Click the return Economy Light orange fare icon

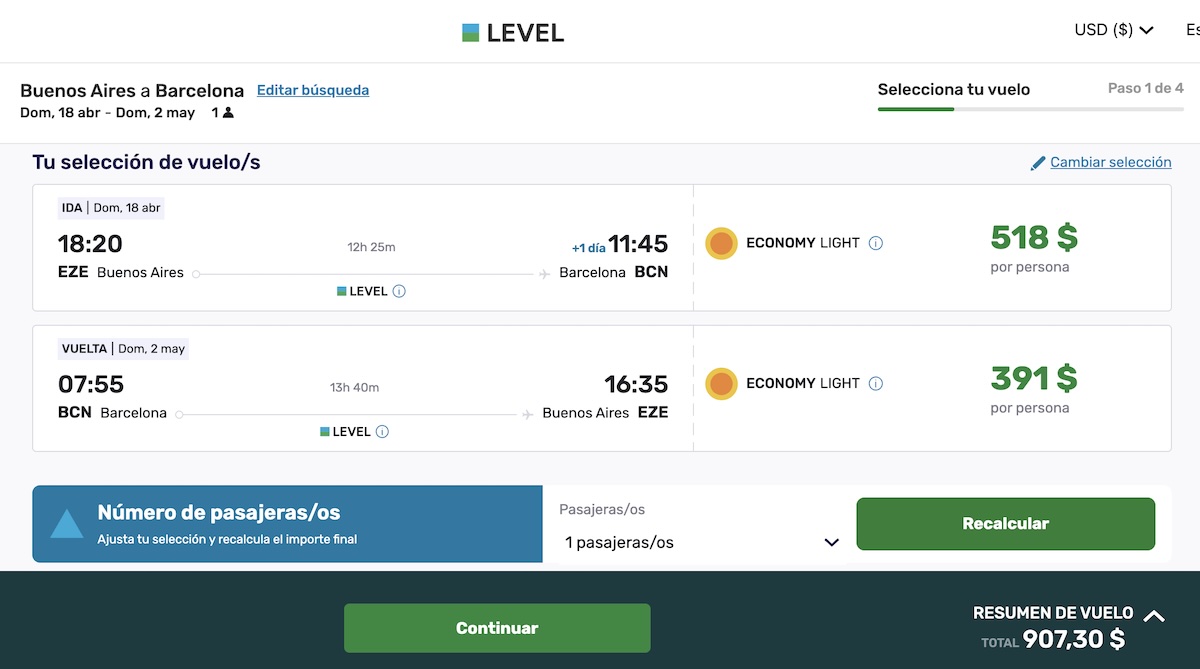click(x=721, y=383)
